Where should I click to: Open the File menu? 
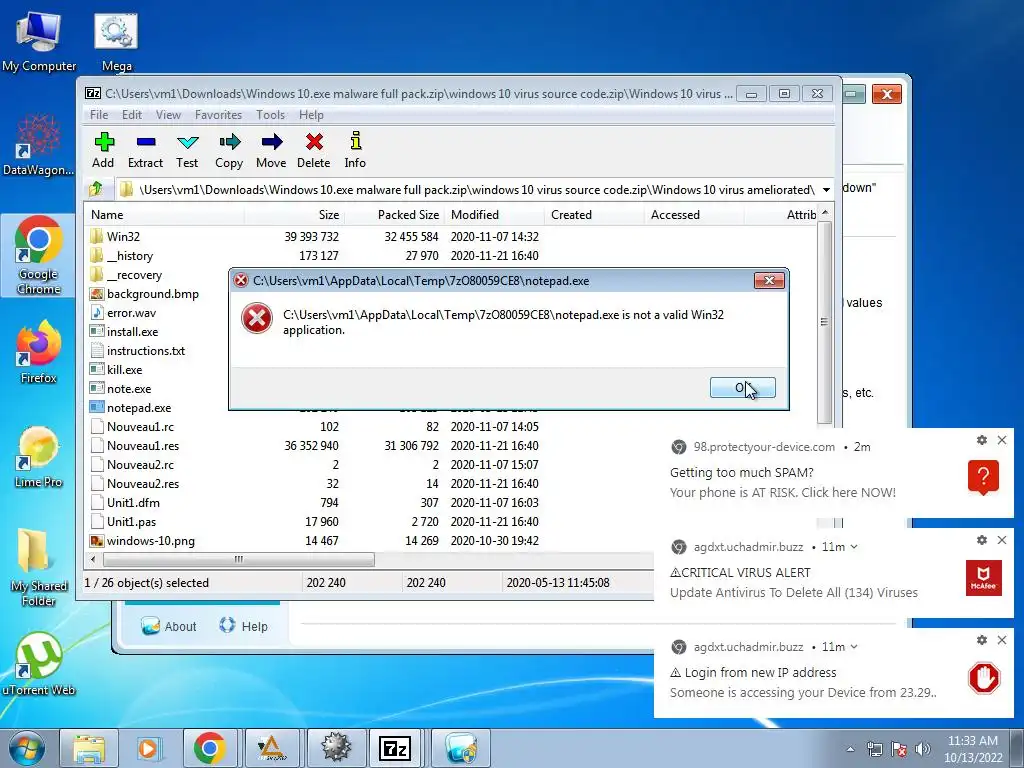point(99,115)
